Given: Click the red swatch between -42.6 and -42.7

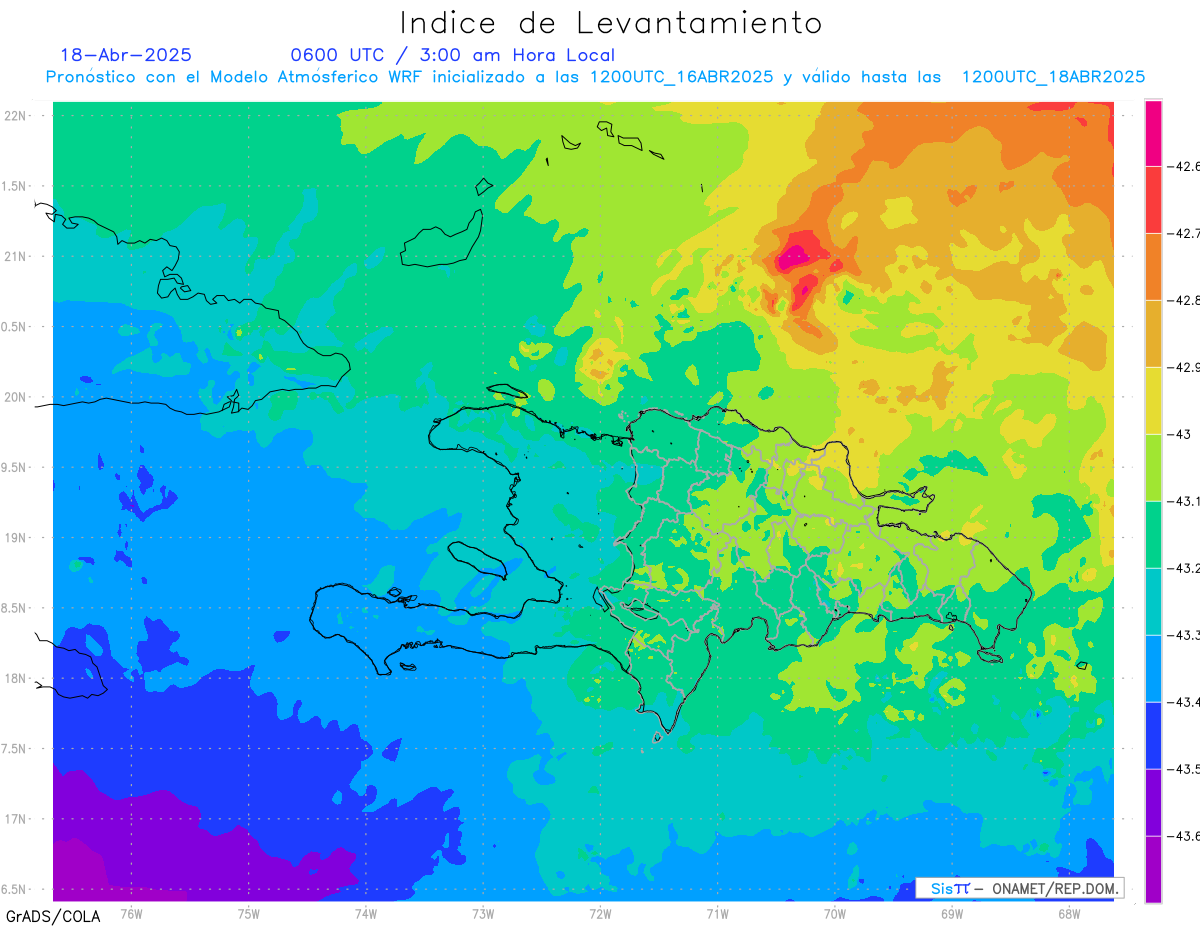Looking at the screenshot, I should pyautogui.click(x=1153, y=199).
